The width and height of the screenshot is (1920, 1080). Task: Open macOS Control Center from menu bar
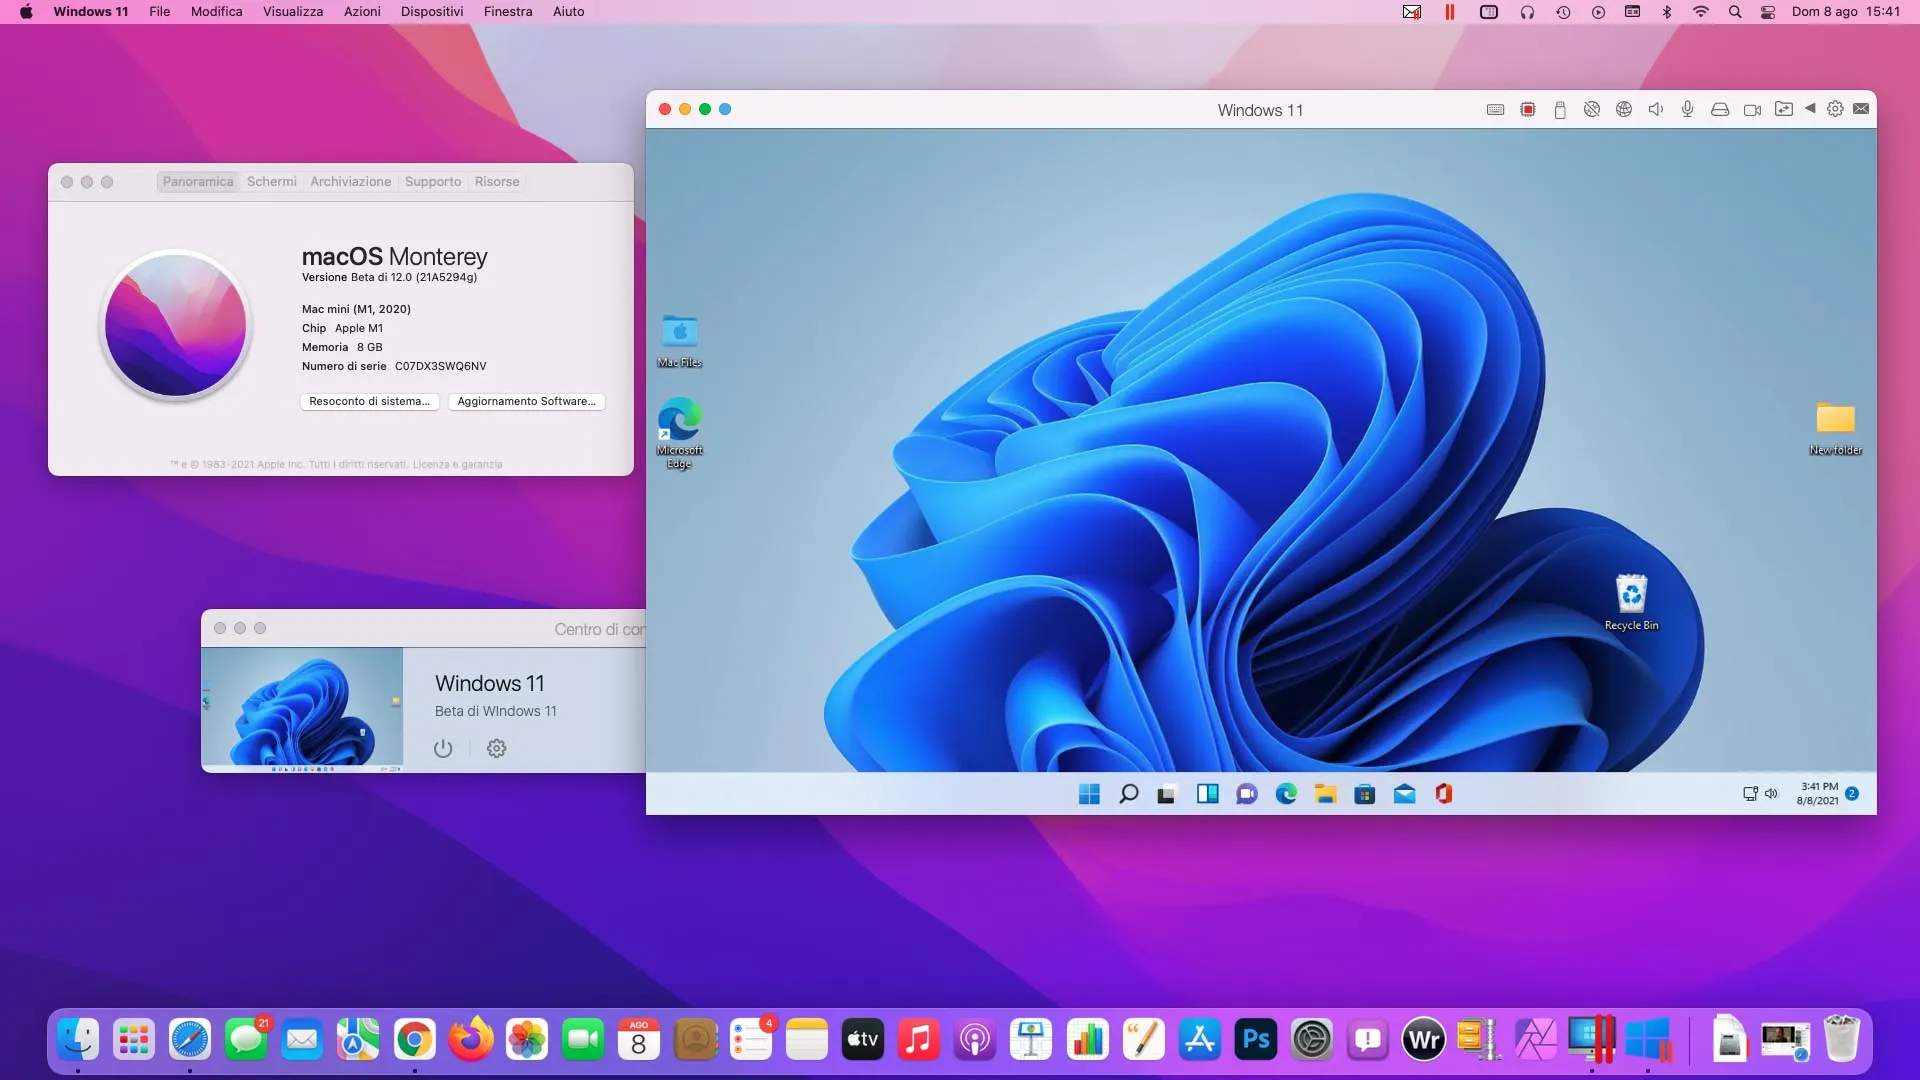click(x=1768, y=12)
